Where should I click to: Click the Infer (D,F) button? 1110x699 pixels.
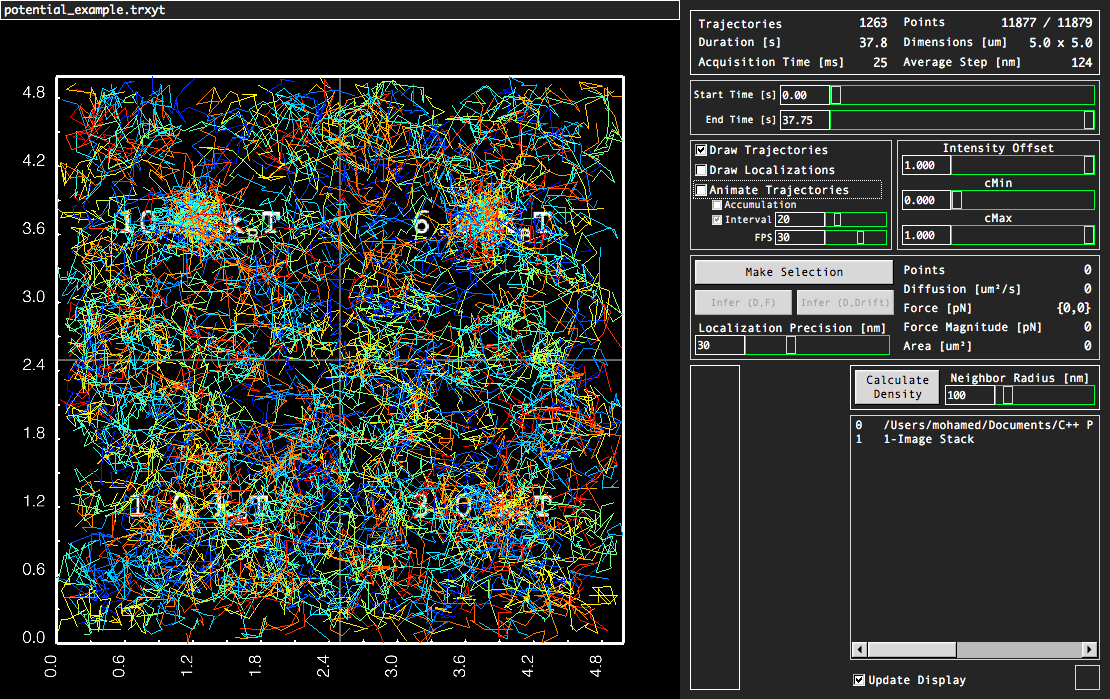743,303
